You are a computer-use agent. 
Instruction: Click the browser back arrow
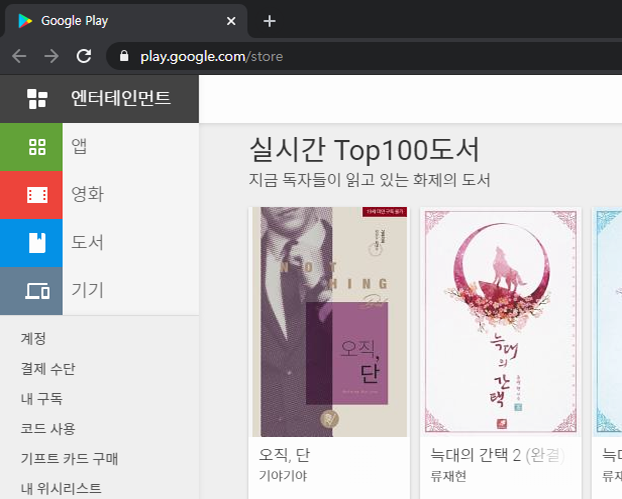[x=19, y=56]
